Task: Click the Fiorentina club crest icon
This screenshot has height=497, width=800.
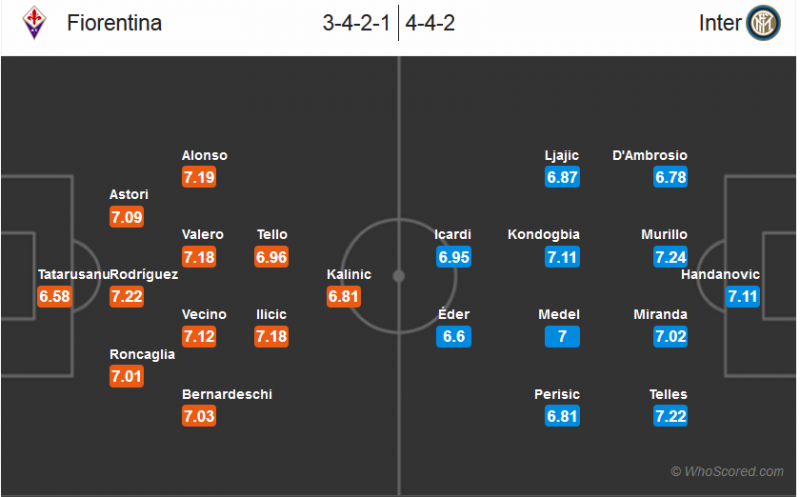Action: coord(32,23)
